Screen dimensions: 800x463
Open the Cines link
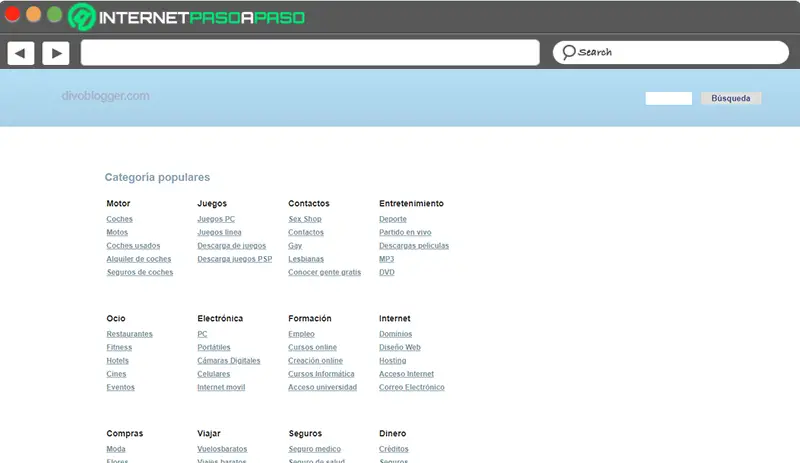pos(116,374)
